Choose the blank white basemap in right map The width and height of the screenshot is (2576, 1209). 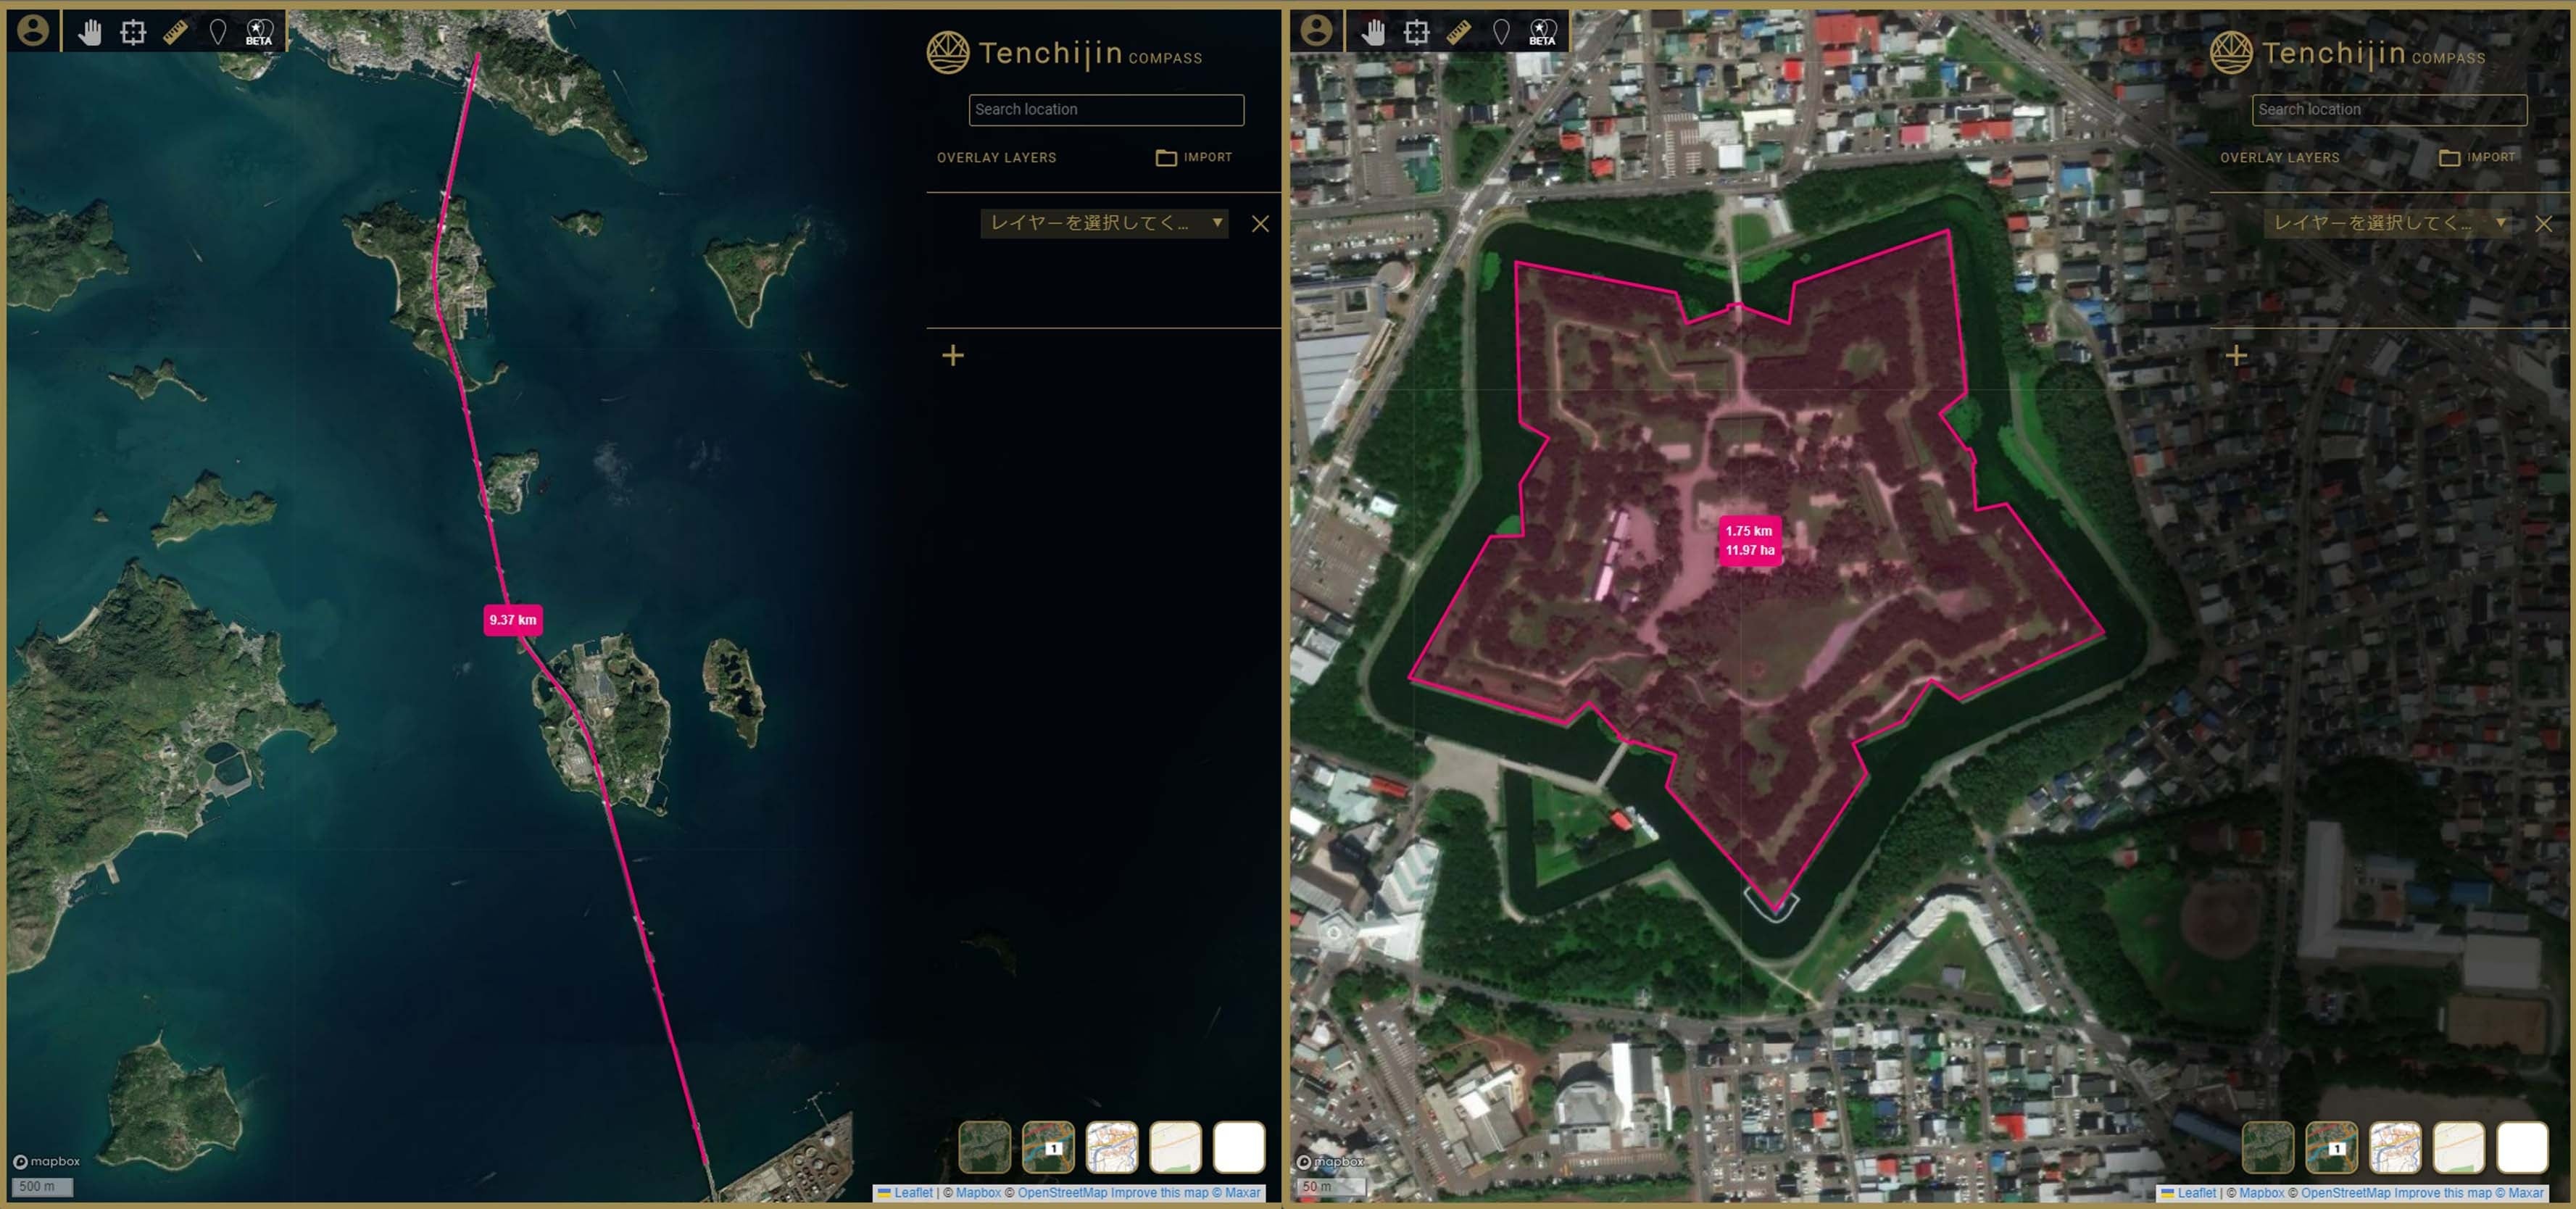(2522, 1146)
